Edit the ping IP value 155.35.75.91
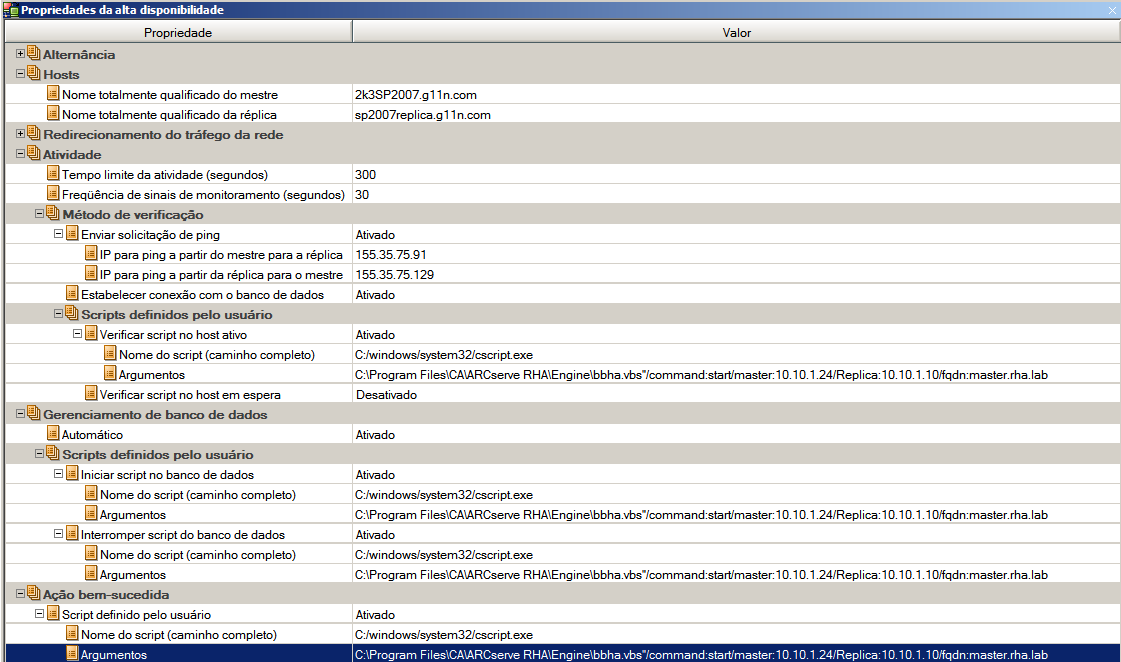The image size is (1121, 662). point(391,255)
